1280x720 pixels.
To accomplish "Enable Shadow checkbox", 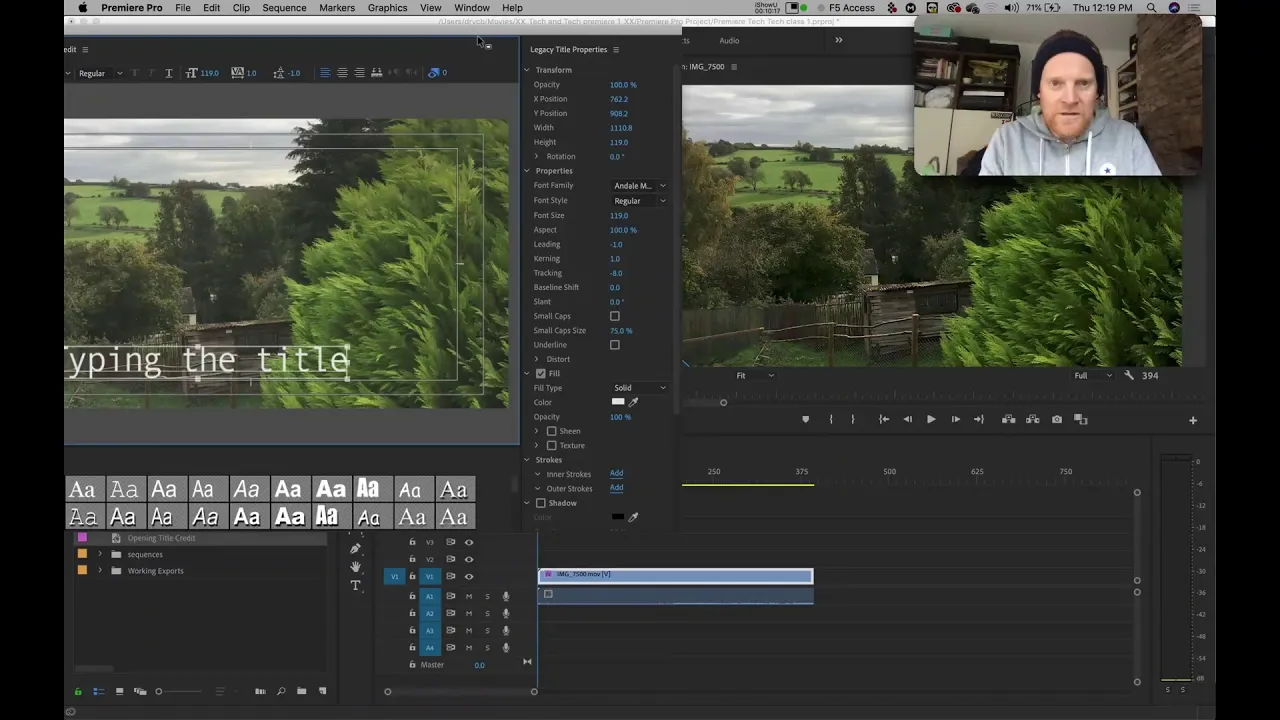I will (x=541, y=503).
